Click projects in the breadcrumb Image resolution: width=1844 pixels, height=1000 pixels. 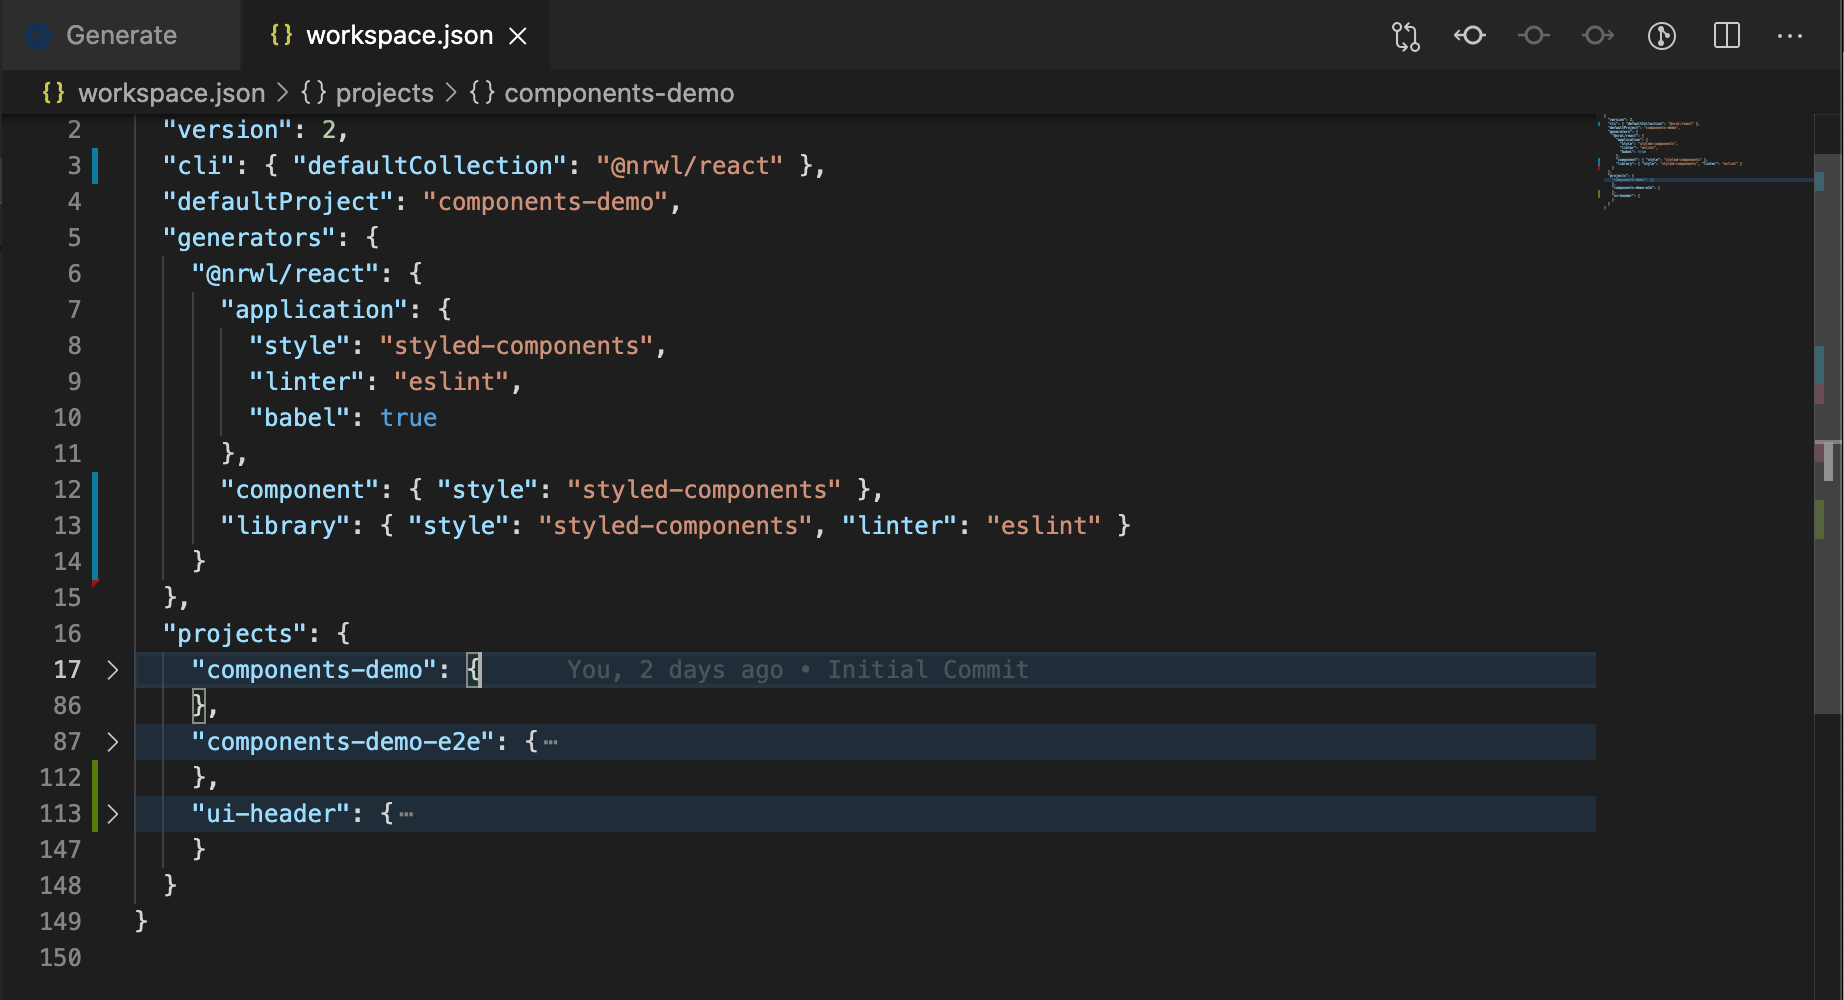[384, 93]
